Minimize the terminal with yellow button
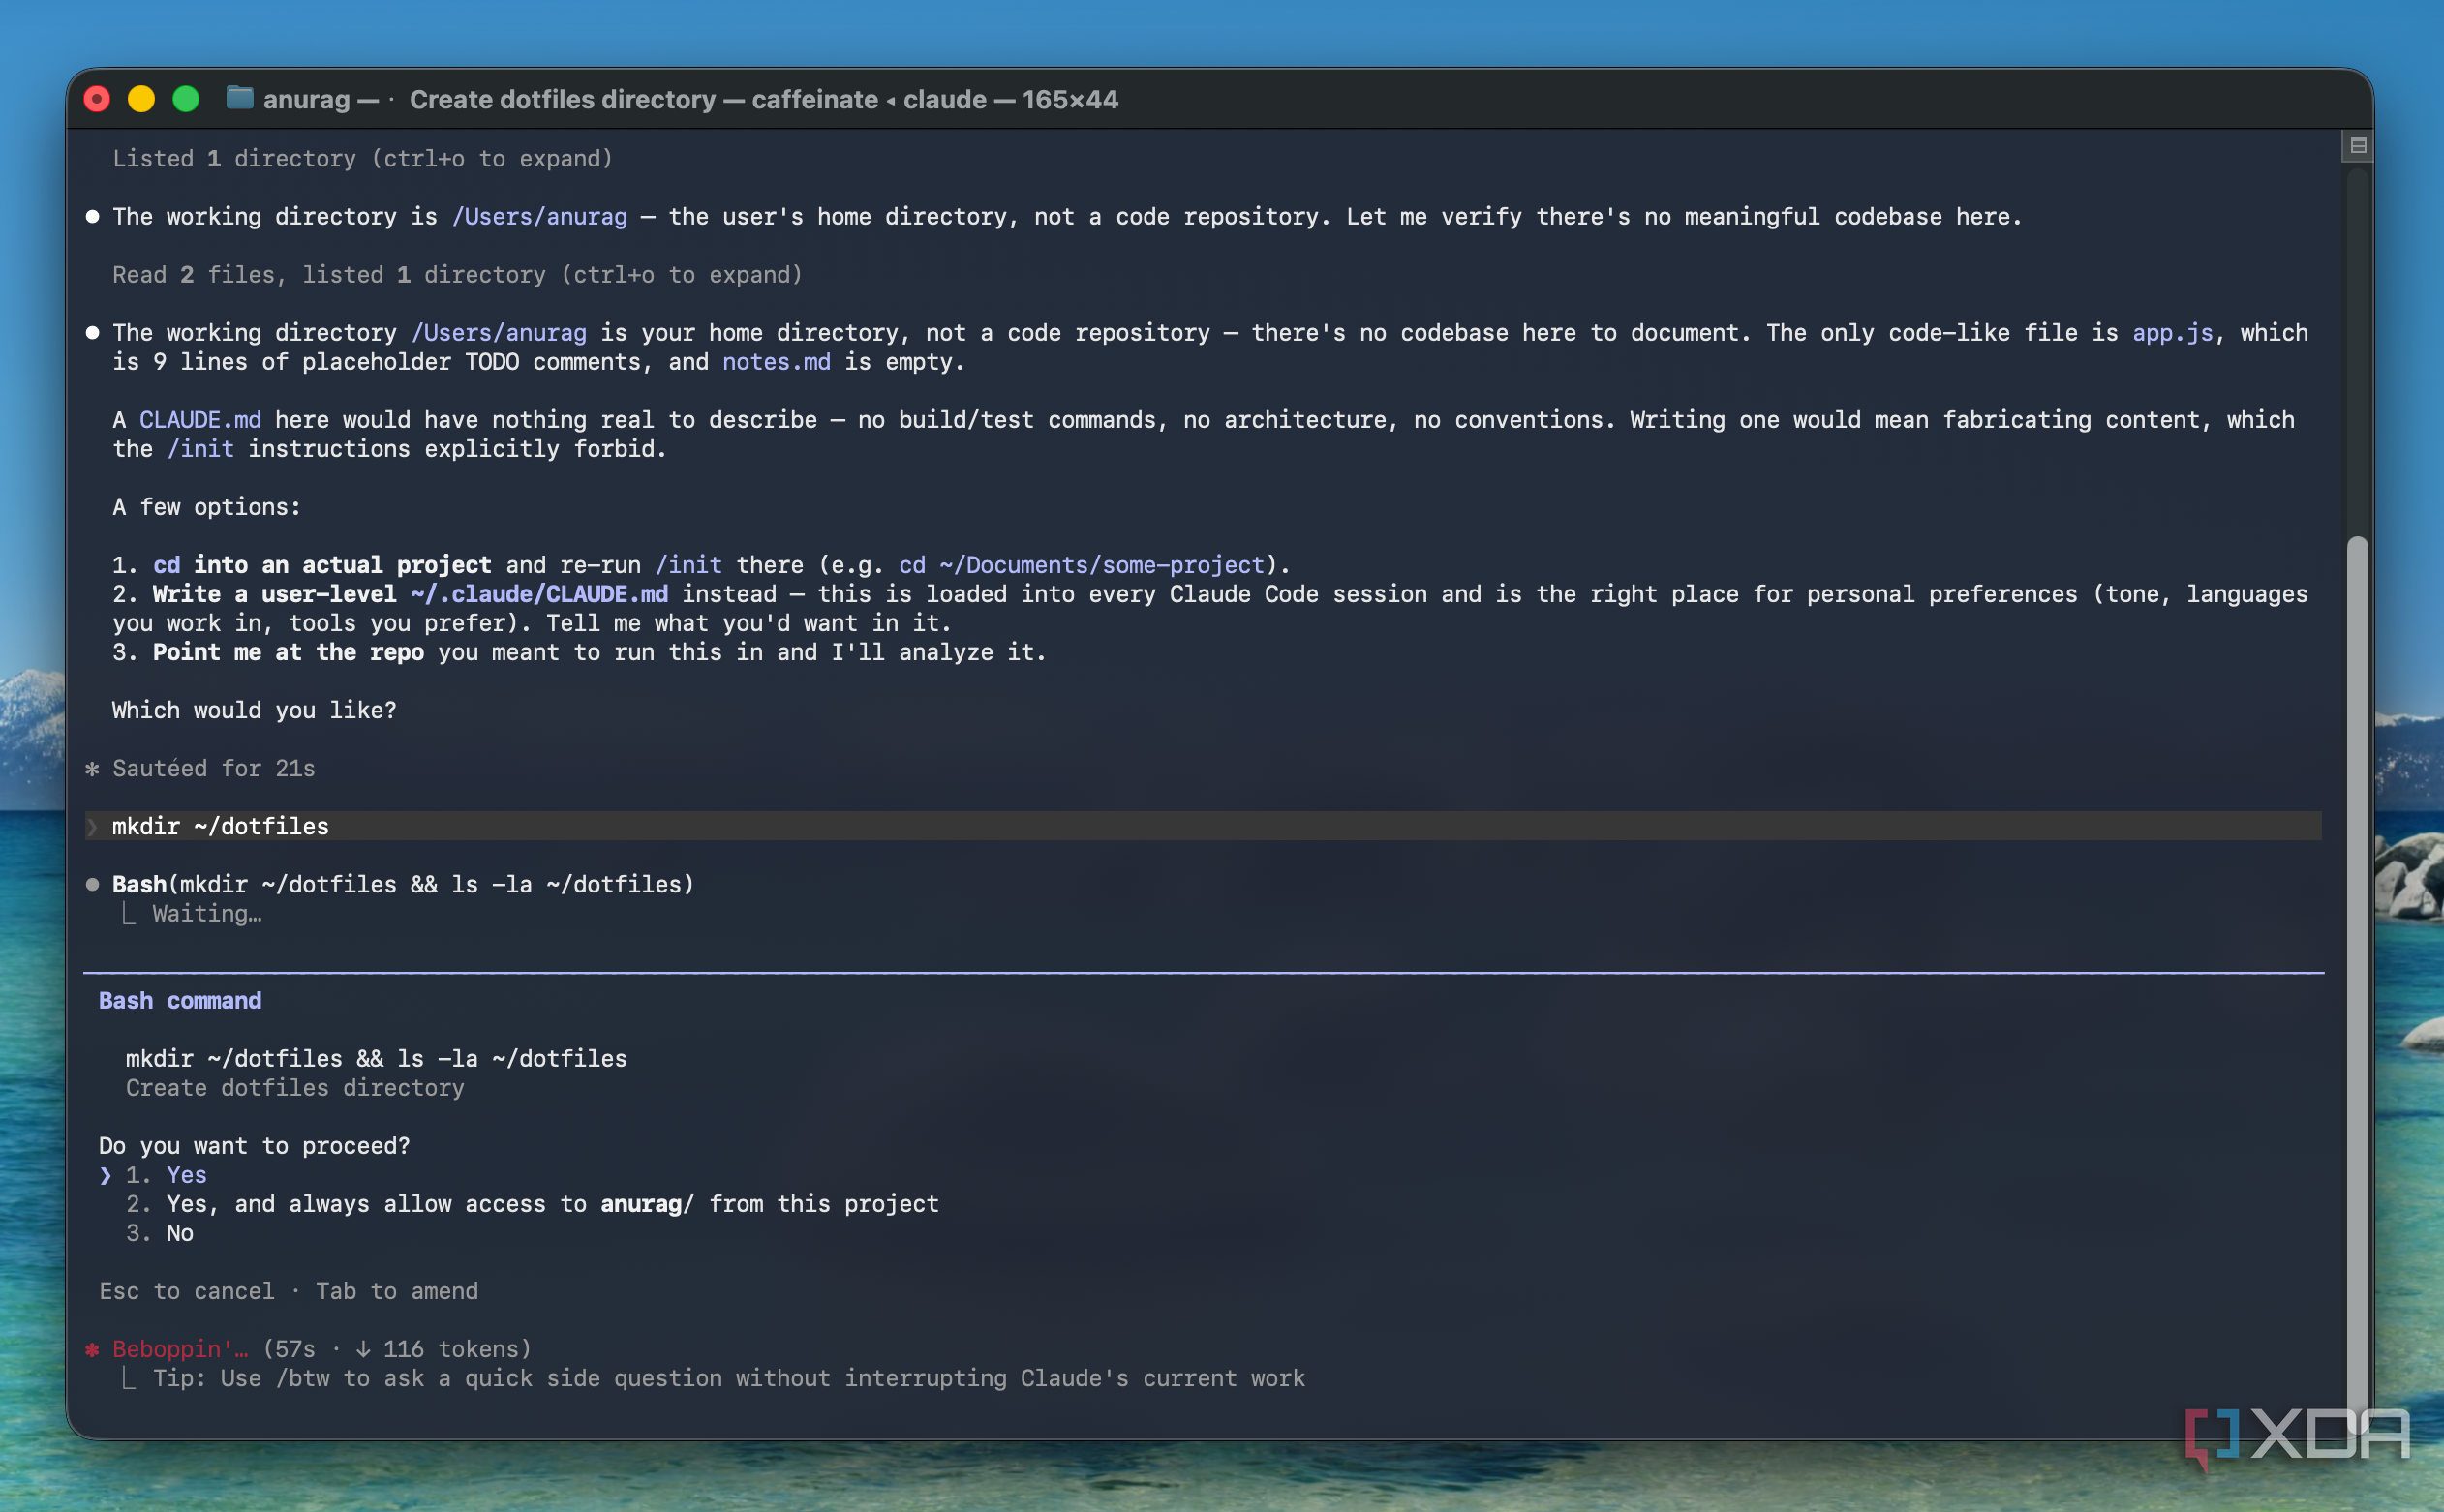This screenshot has height=1512, width=2444. tap(141, 99)
